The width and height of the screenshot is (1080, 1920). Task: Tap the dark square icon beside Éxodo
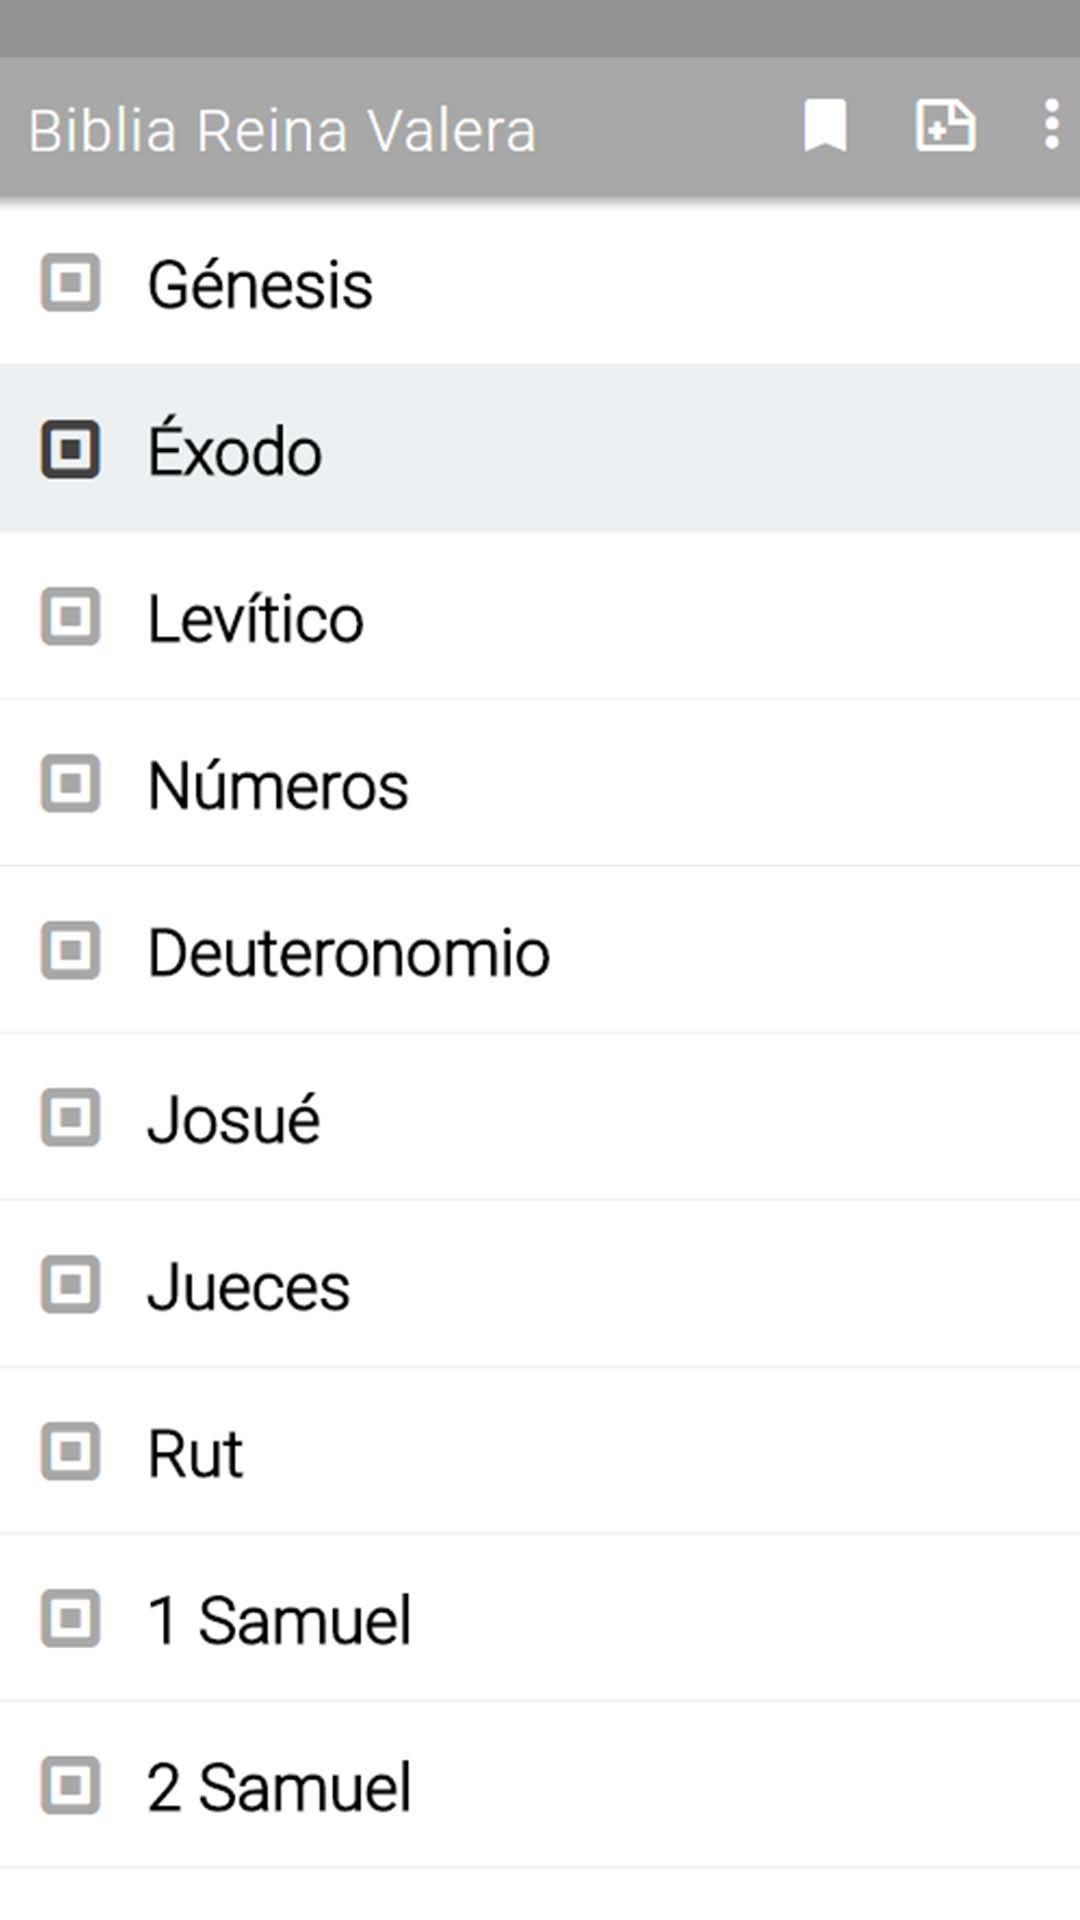point(70,450)
